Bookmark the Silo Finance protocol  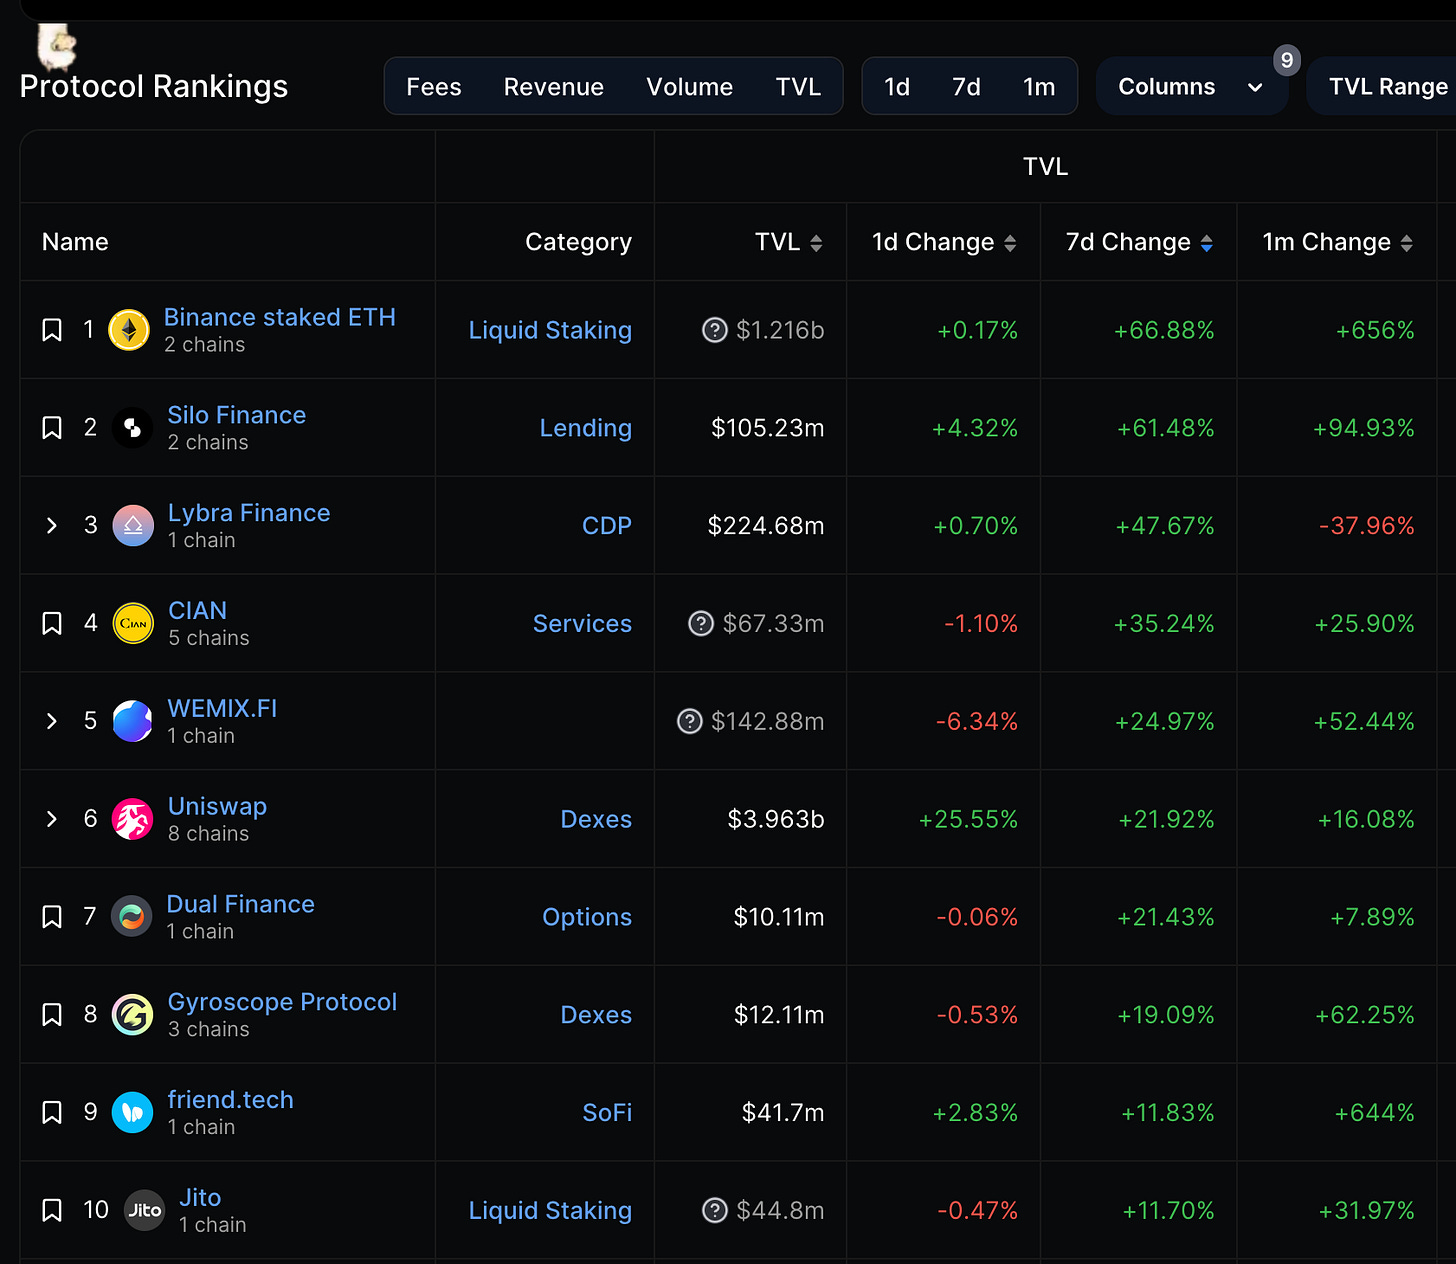(52, 428)
